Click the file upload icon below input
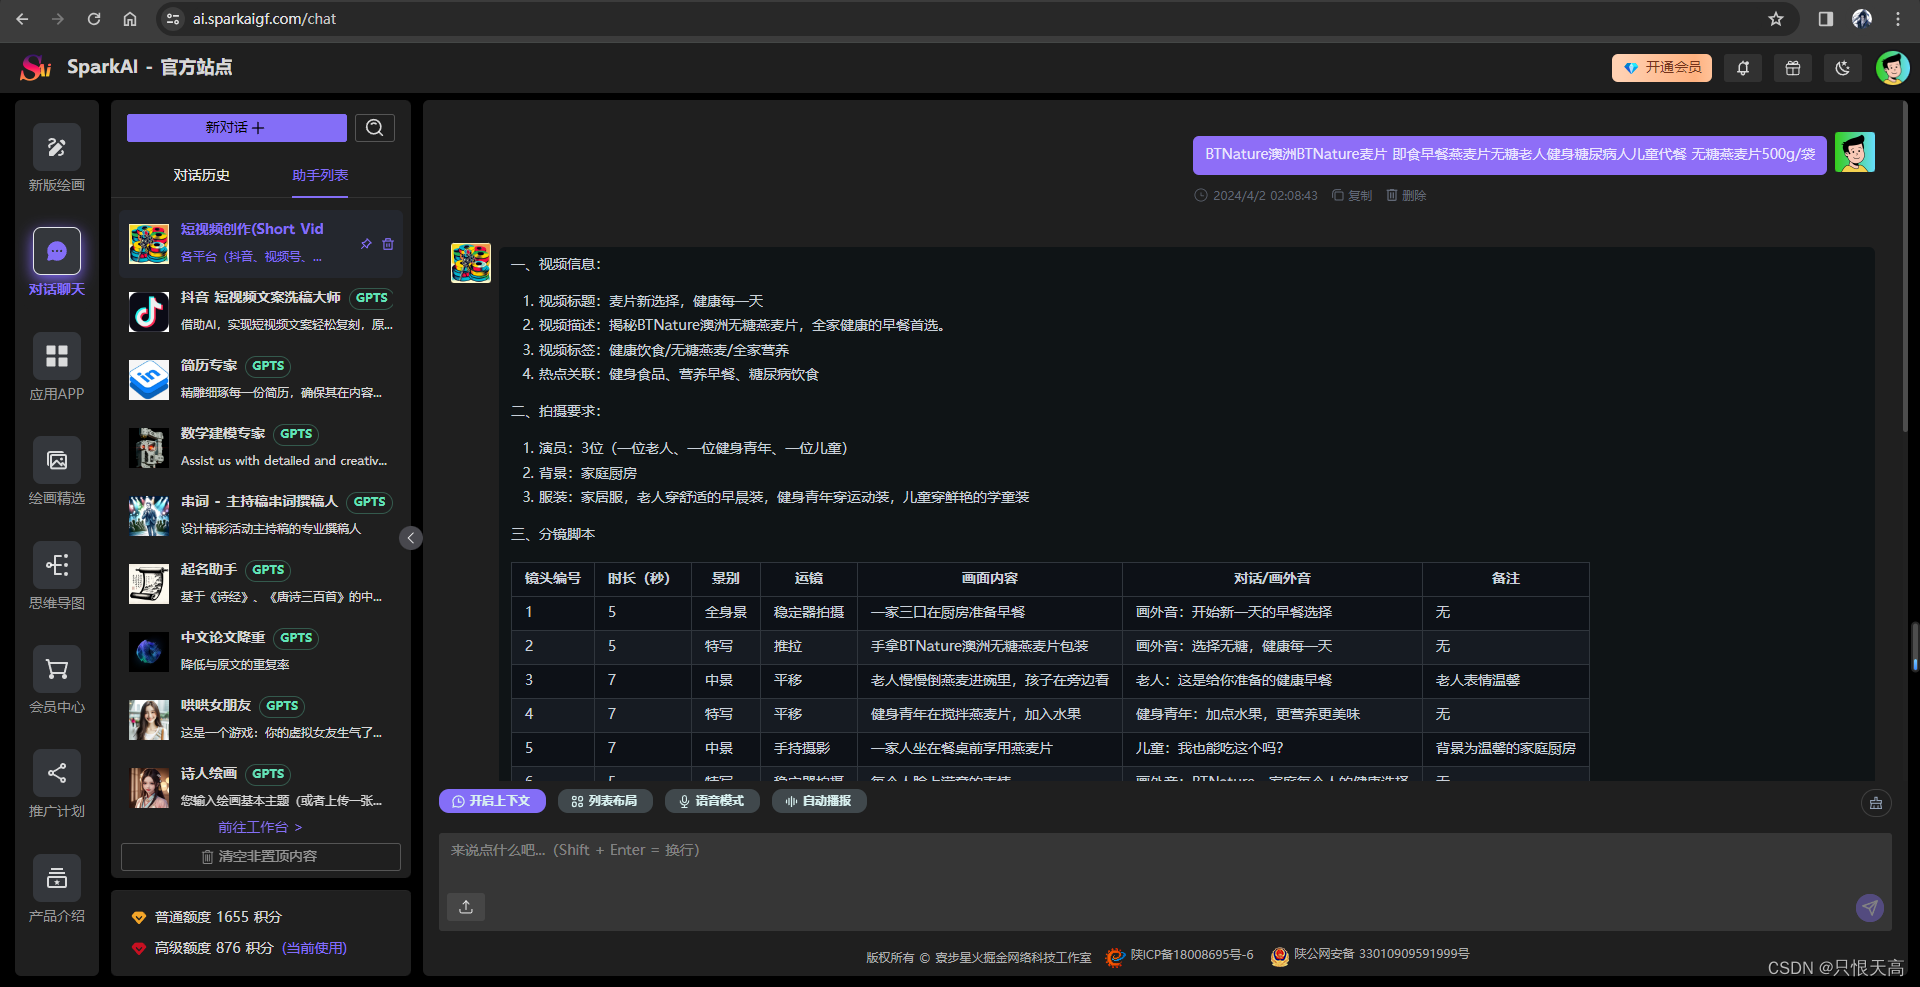The width and height of the screenshot is (1920, 987). tap(466, 906)
